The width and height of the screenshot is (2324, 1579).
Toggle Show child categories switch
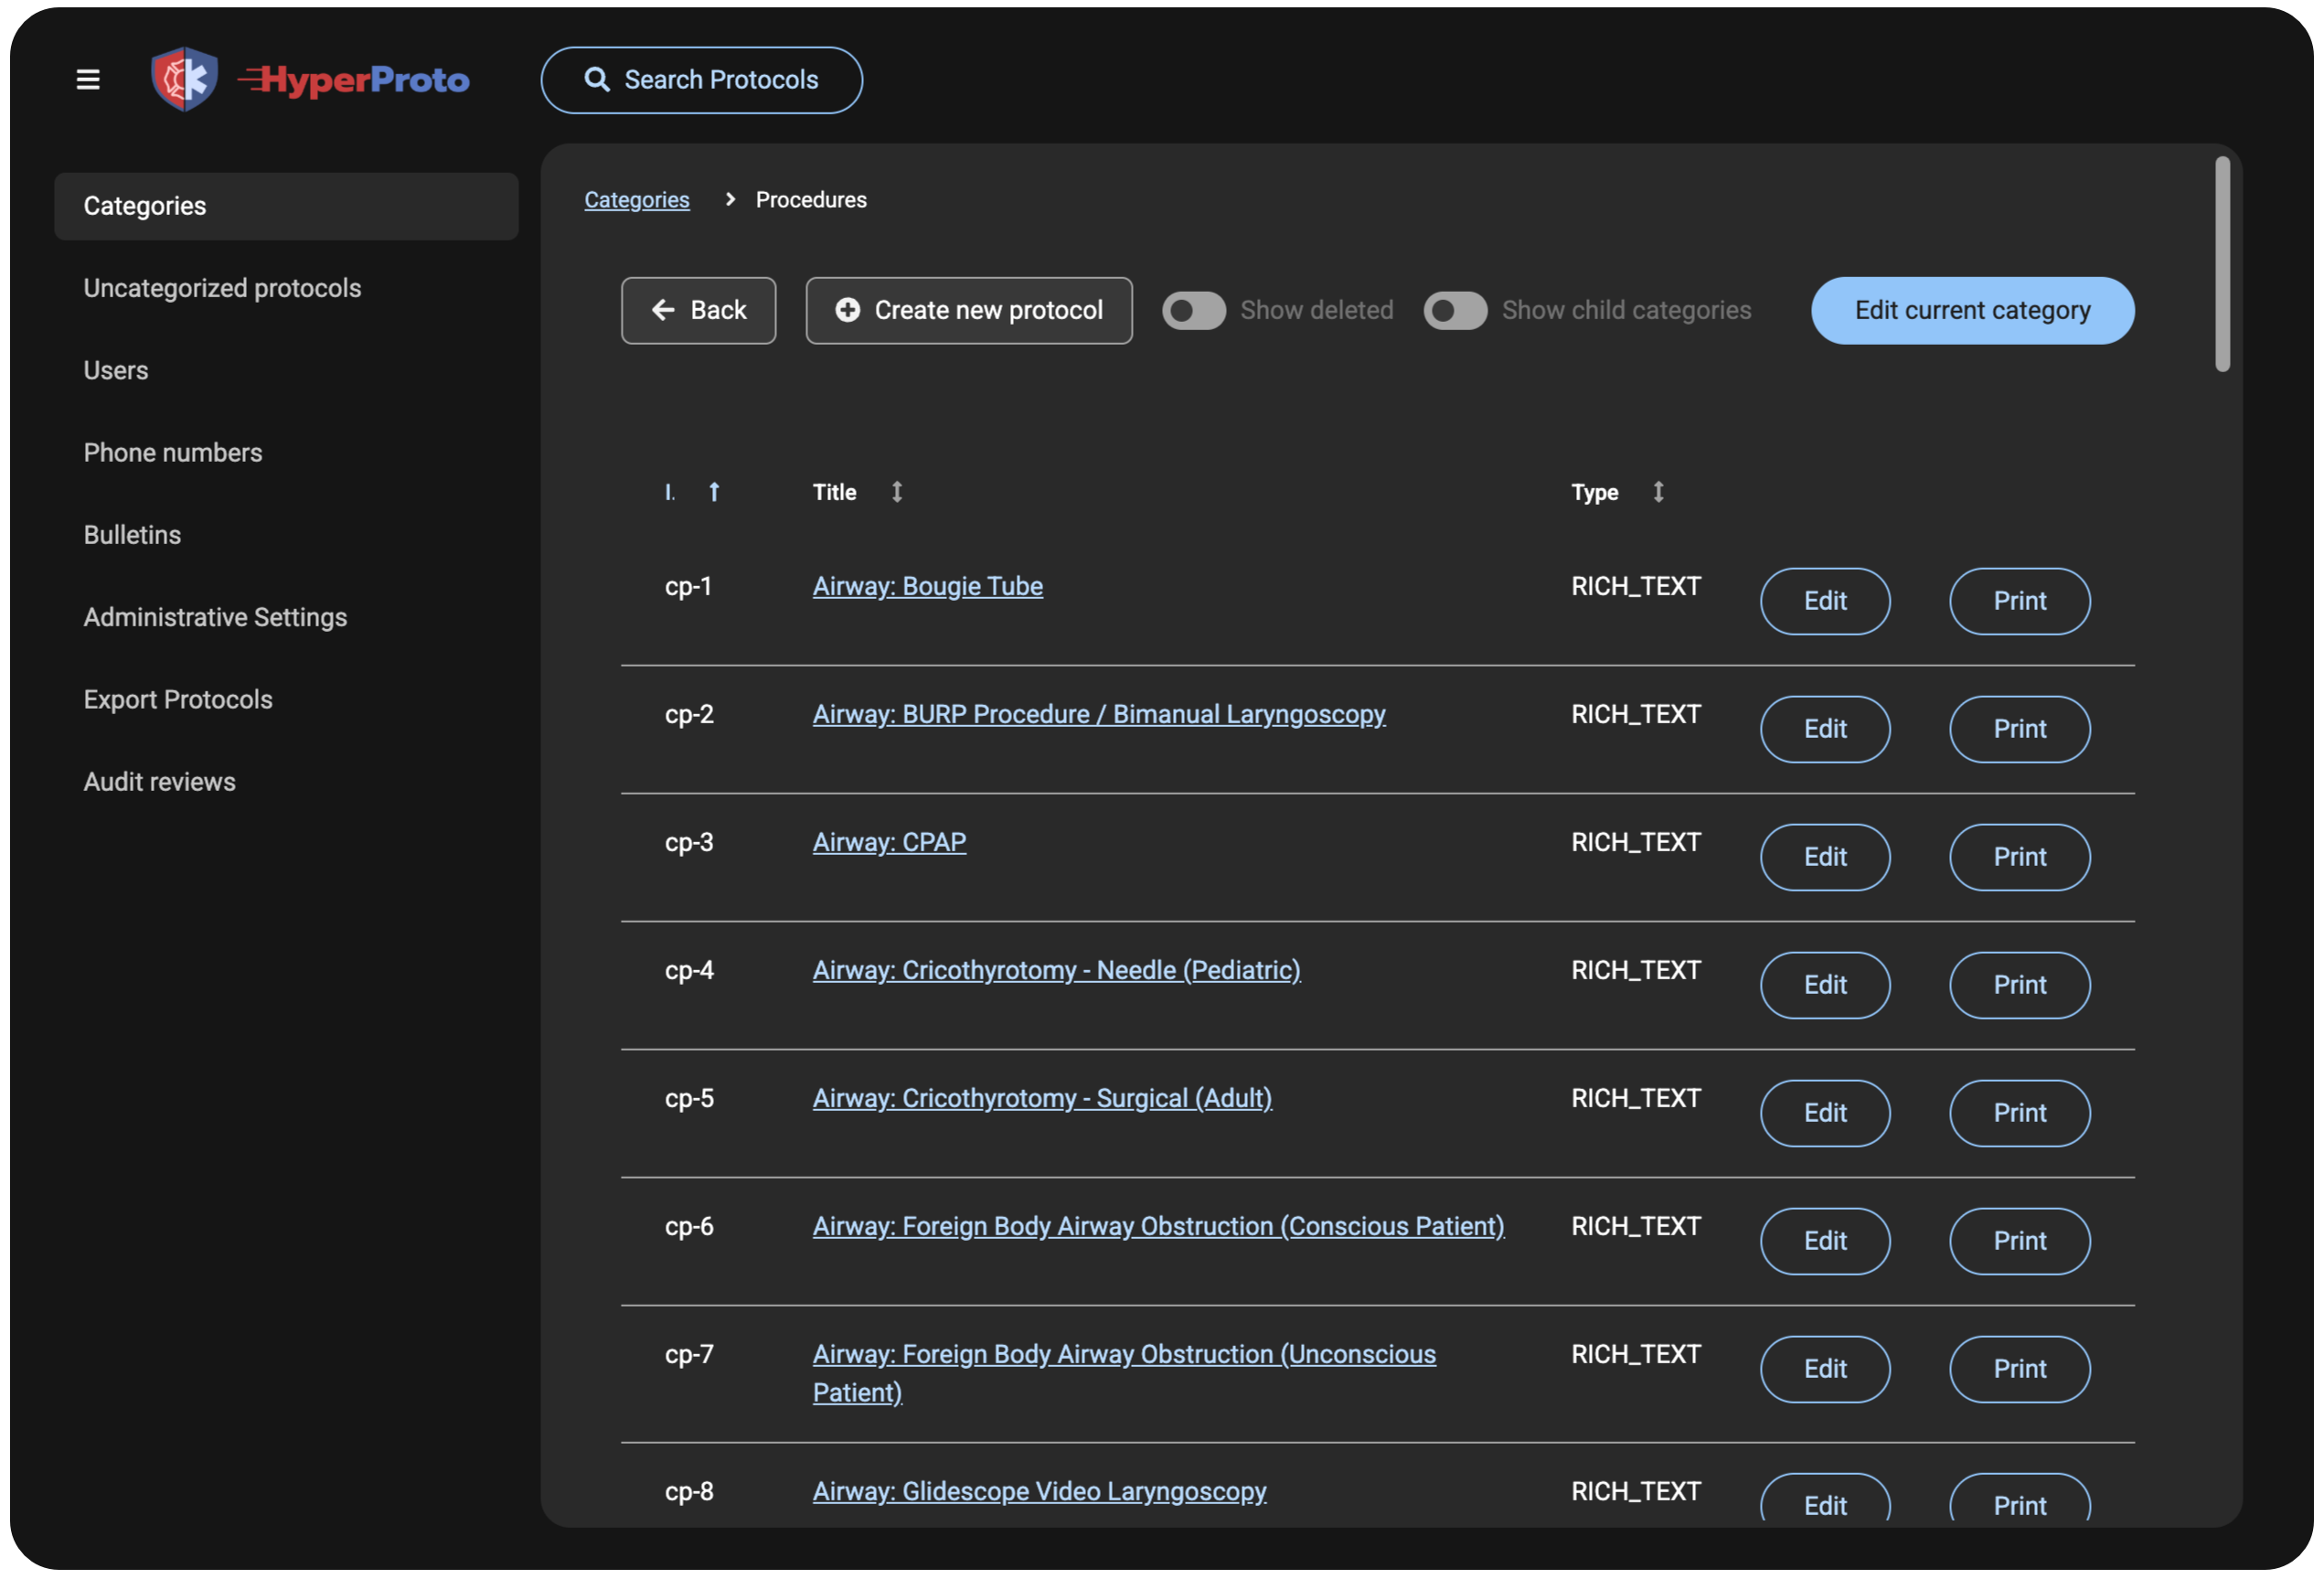(x=1455, y=311)
